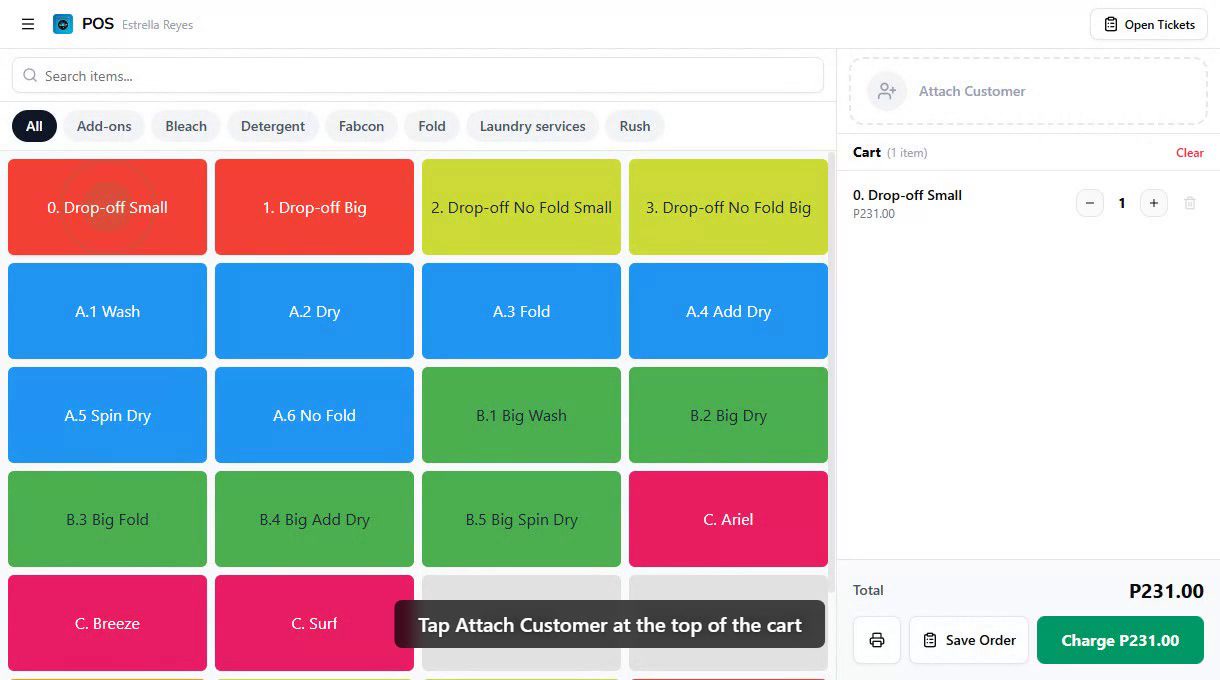Add C. Breeze detergent to cart

coord(107,623)
